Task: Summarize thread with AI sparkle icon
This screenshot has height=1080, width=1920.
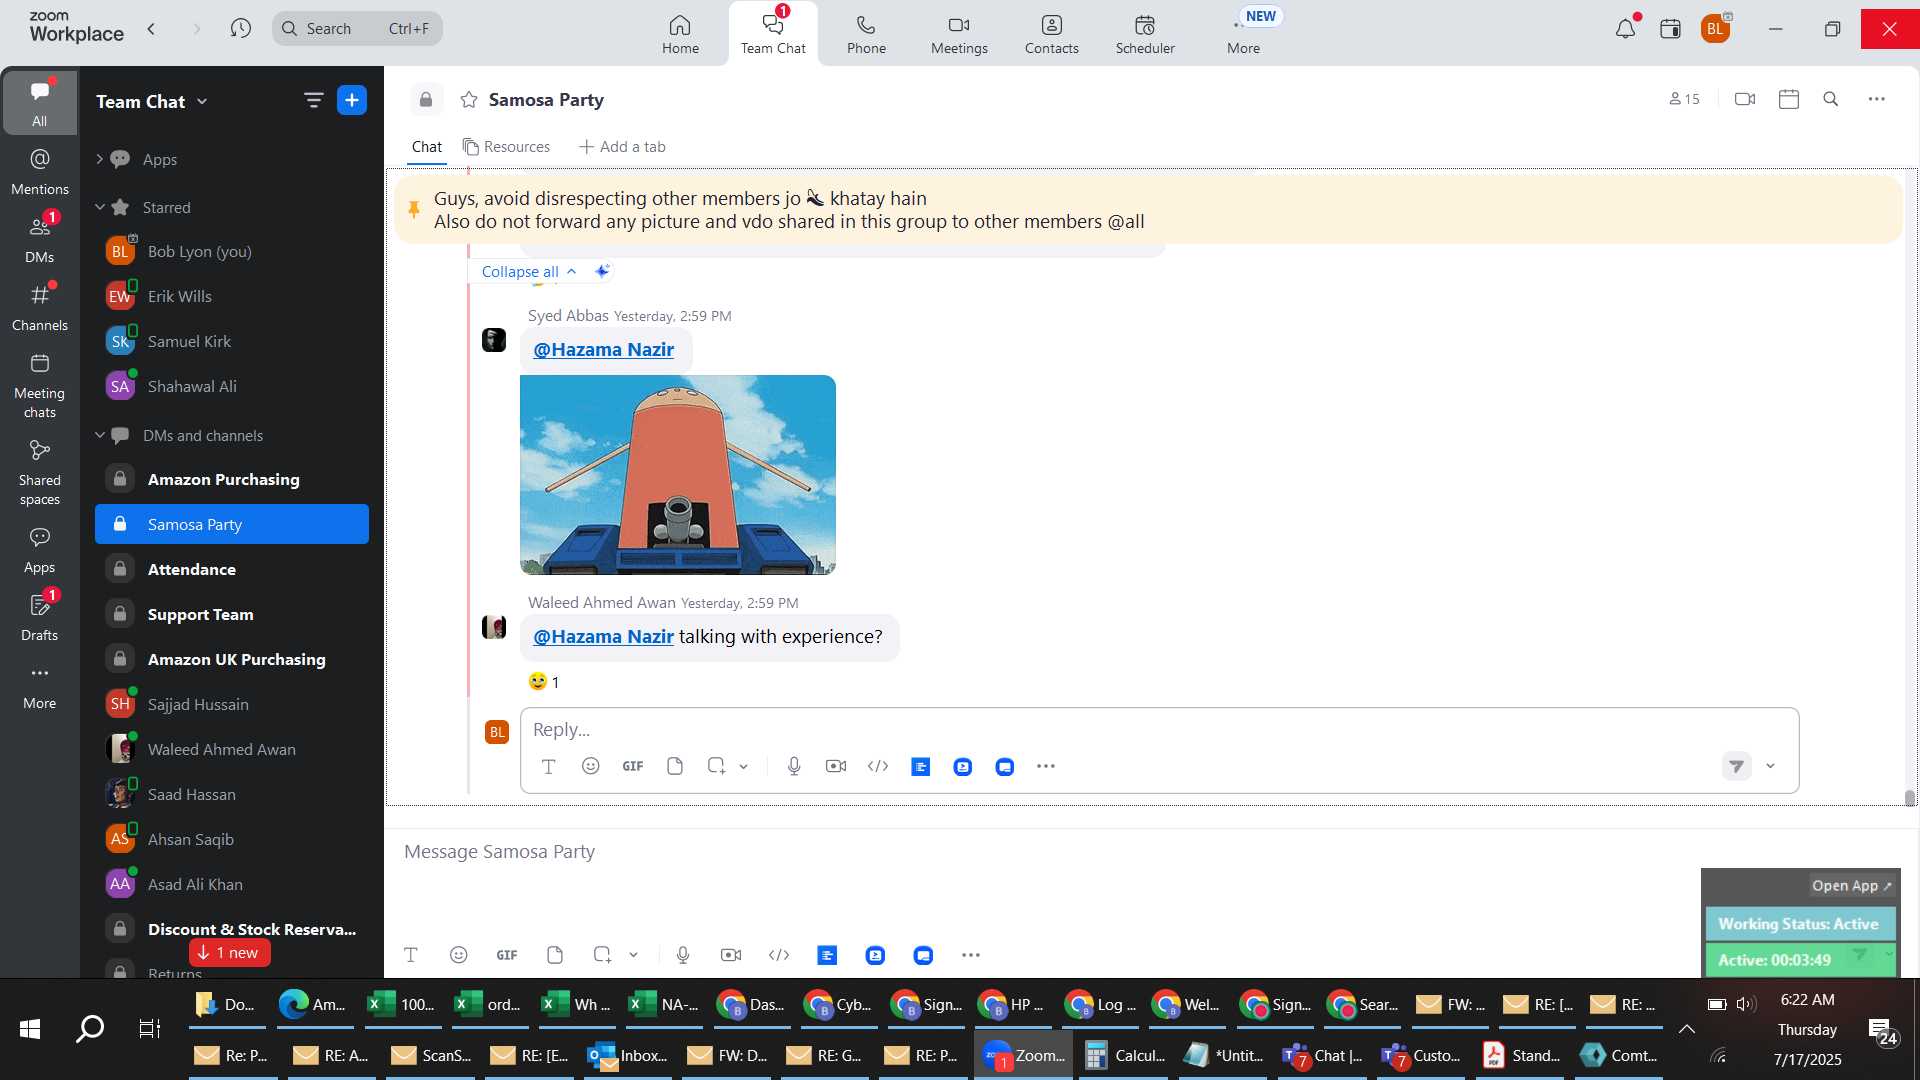Action: coord(602,271)
